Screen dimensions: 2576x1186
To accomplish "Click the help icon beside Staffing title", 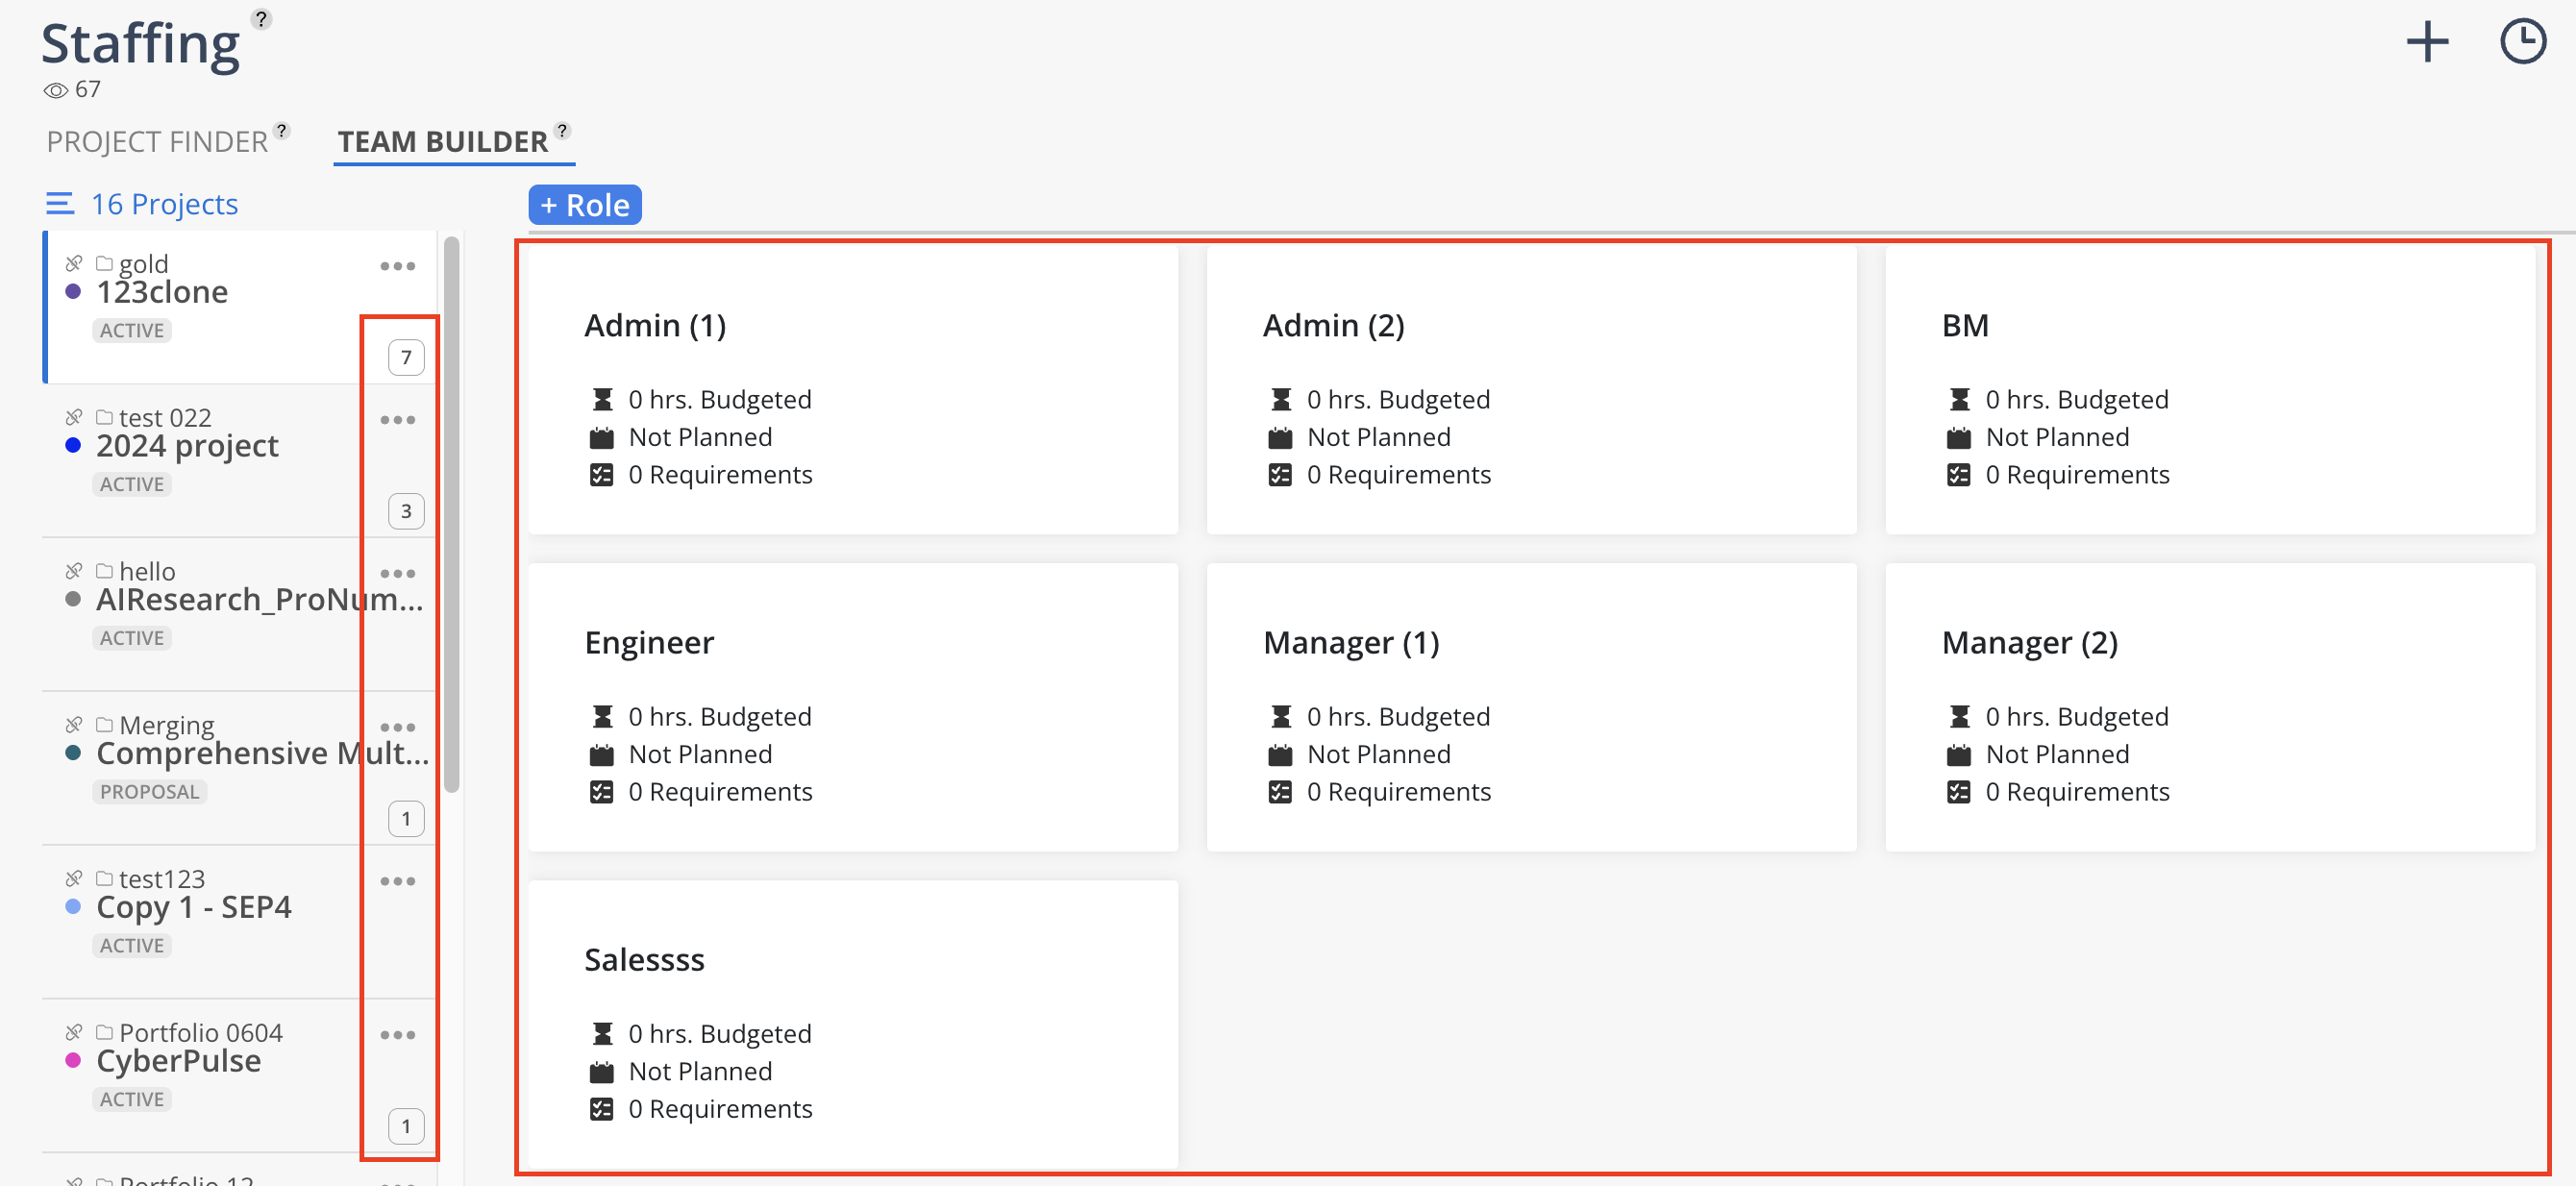I will tap(261, 19).
